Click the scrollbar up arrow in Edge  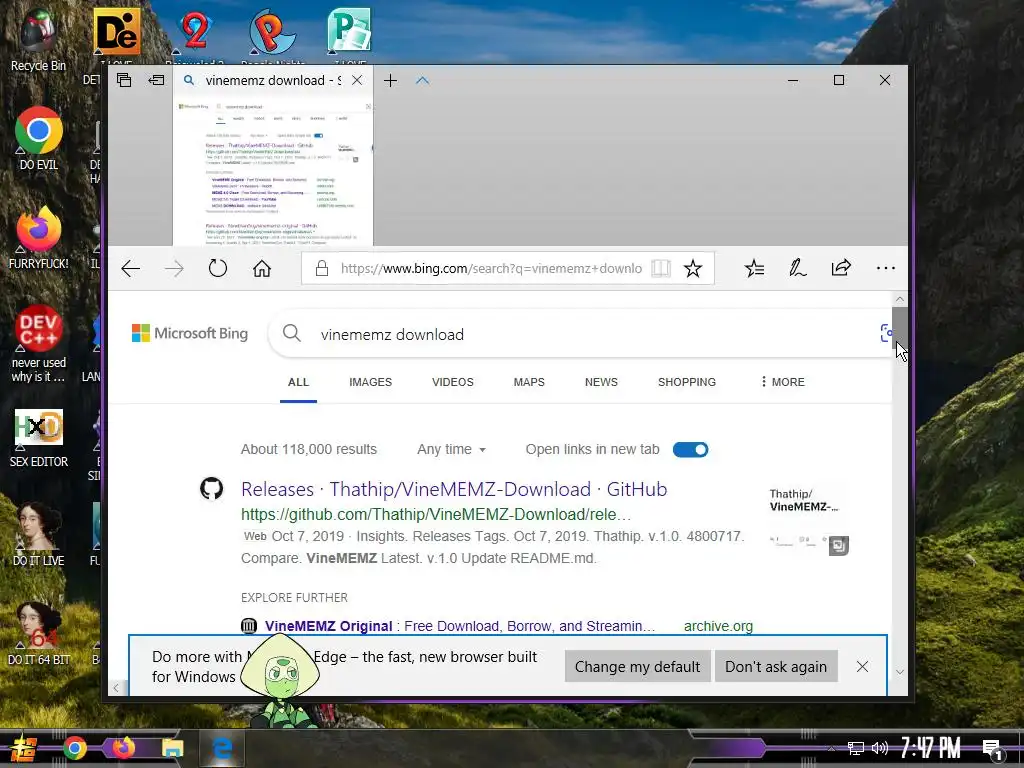pyautogui.click(x=900, y=299)
